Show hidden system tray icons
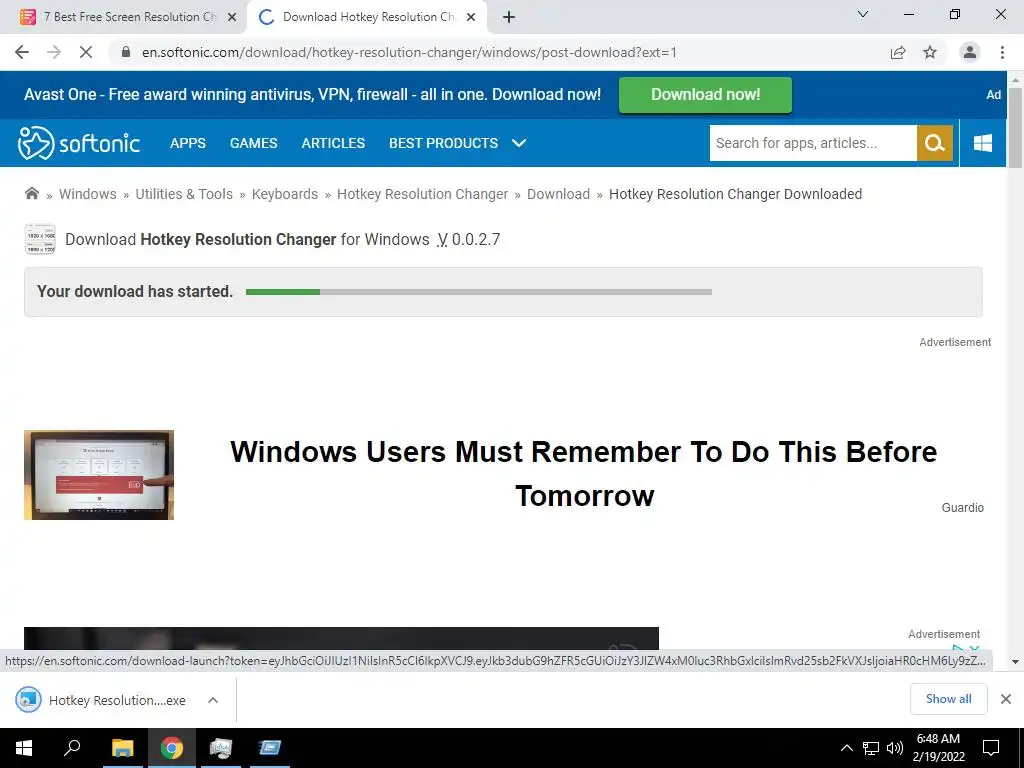Image resolution: width=1024 pixels, height=768 pixels. [846, 748]
